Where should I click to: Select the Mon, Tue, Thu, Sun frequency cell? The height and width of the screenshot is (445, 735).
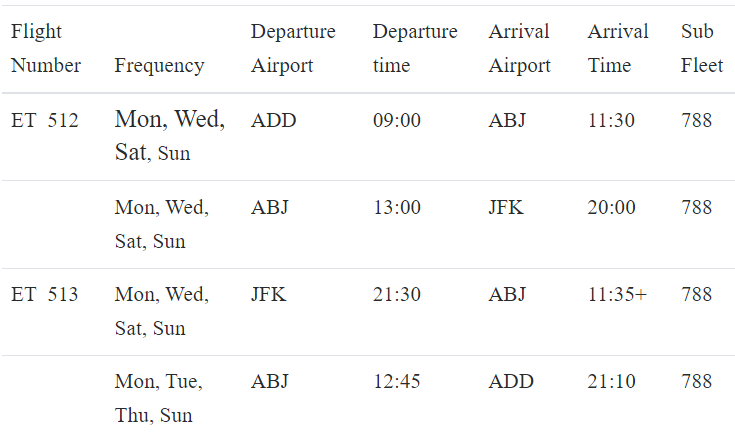click(158, 398)
